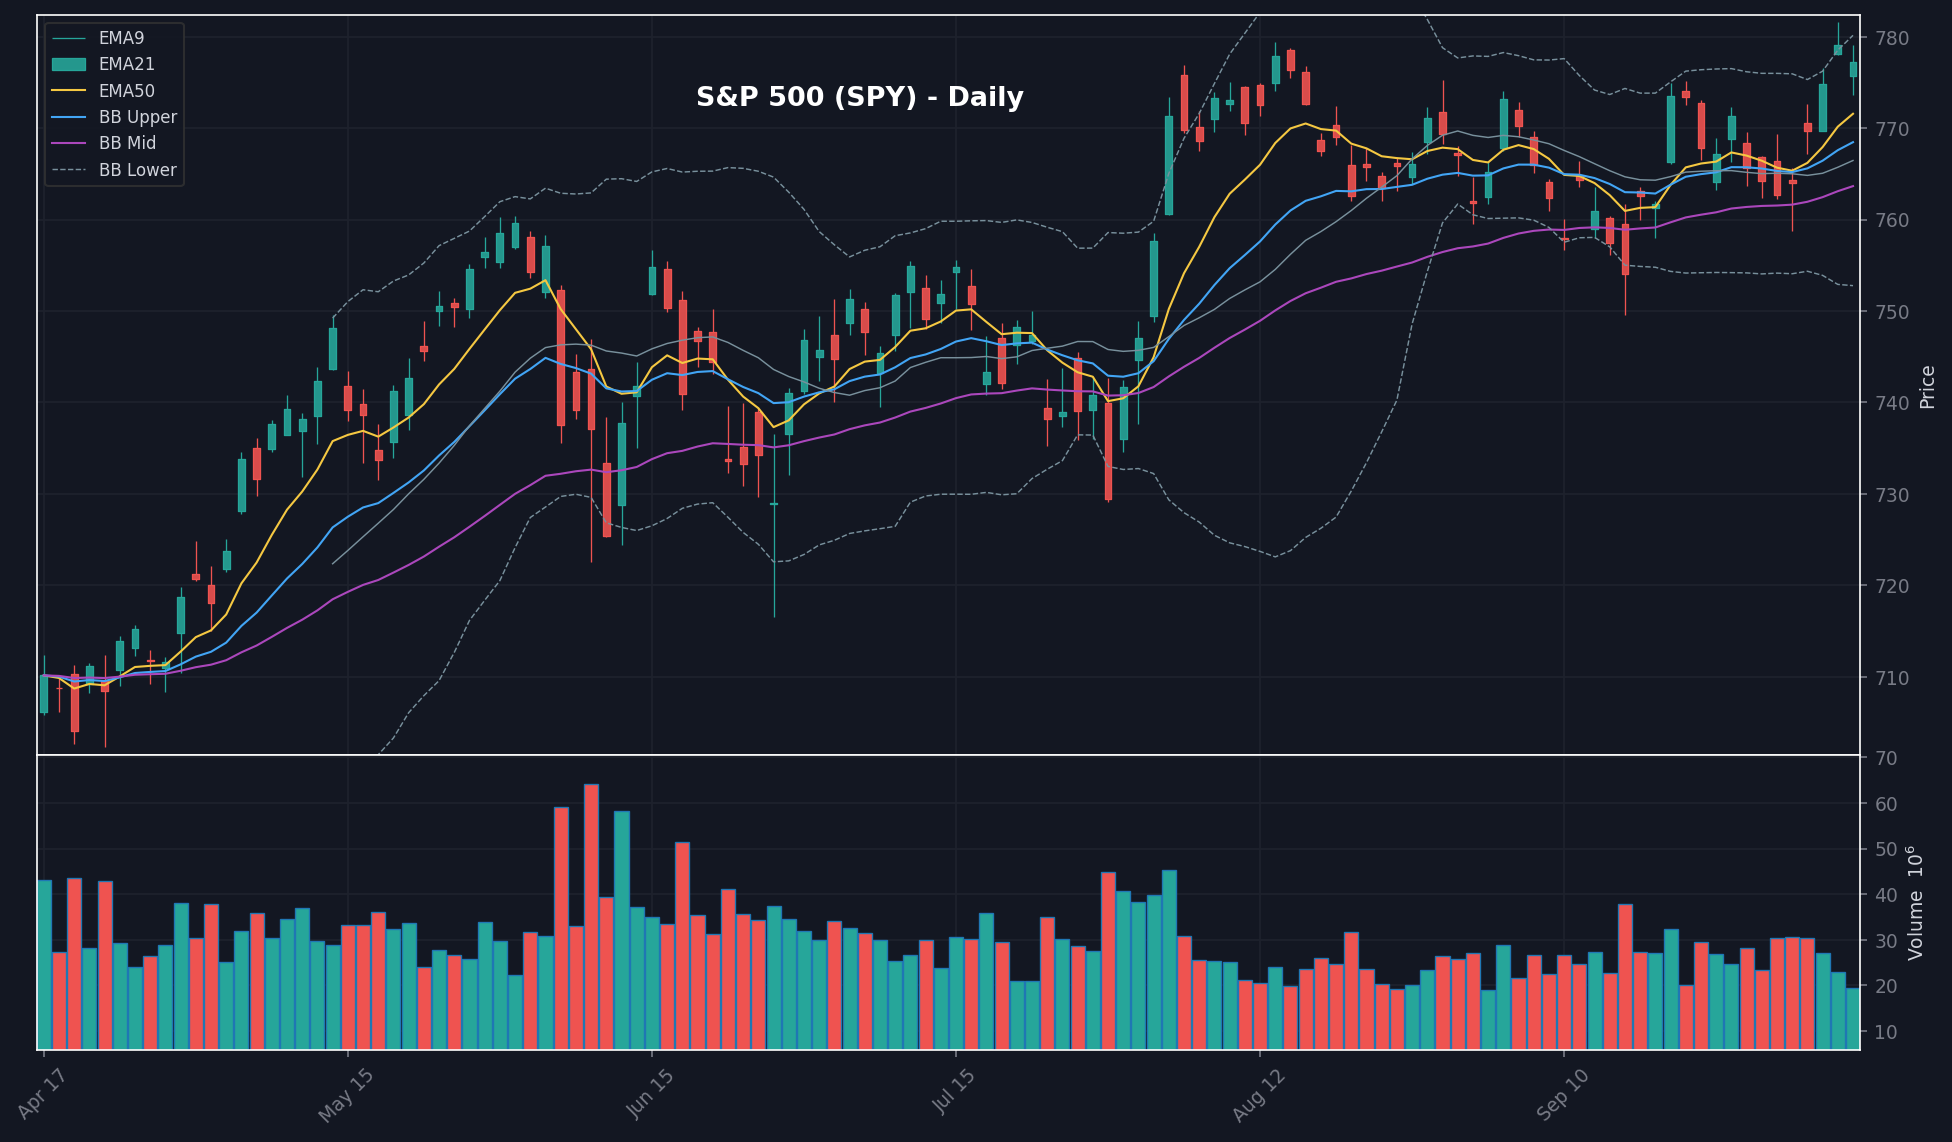Click the Price axis title
This screenshot has height=1142, width=1952.
(1927, 387)
